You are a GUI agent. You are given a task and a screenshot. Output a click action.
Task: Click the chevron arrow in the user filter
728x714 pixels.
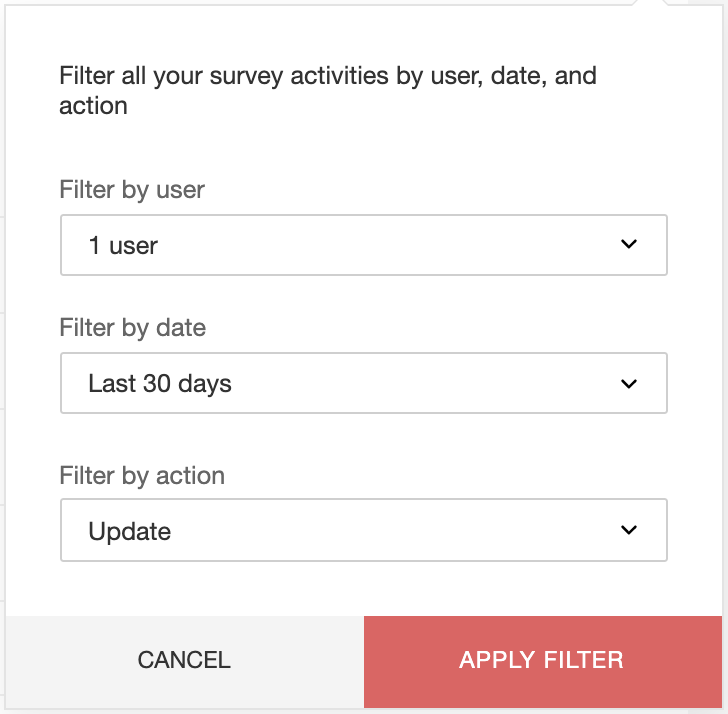[x=629, y=245]
